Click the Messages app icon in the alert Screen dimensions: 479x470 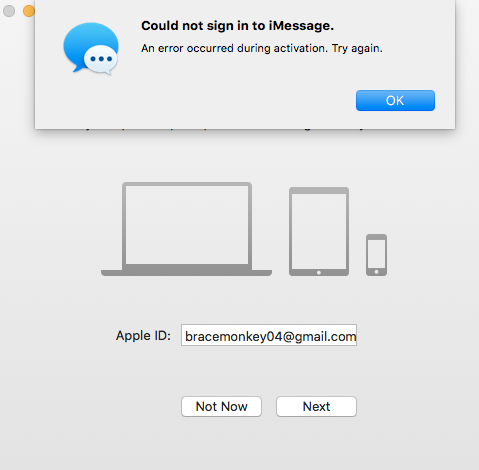click(91, 48)
